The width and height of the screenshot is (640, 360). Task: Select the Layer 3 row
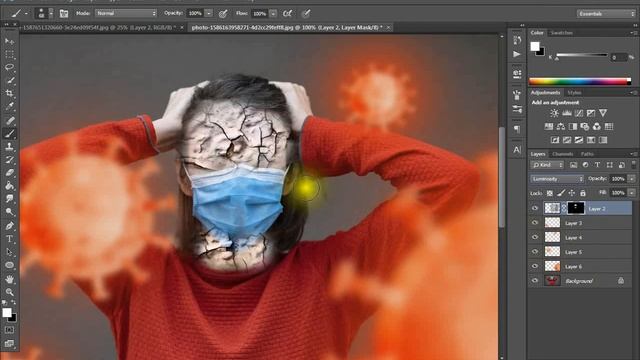[x=581, y=223]
